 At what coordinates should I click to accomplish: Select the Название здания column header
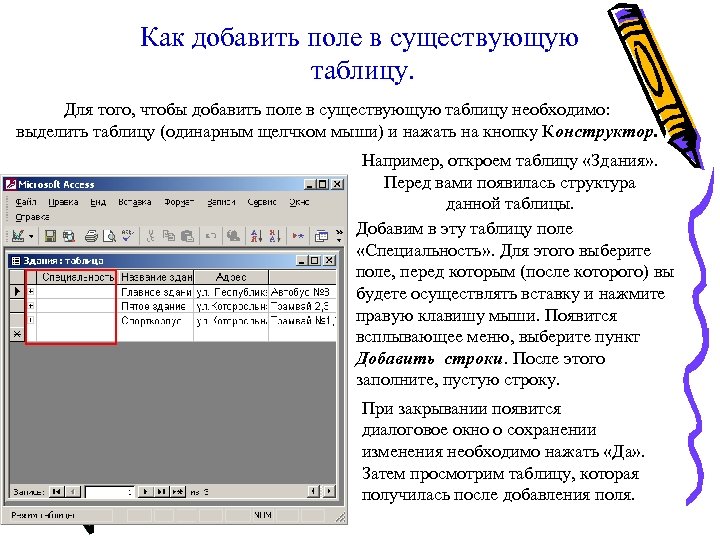click(156, 277)
